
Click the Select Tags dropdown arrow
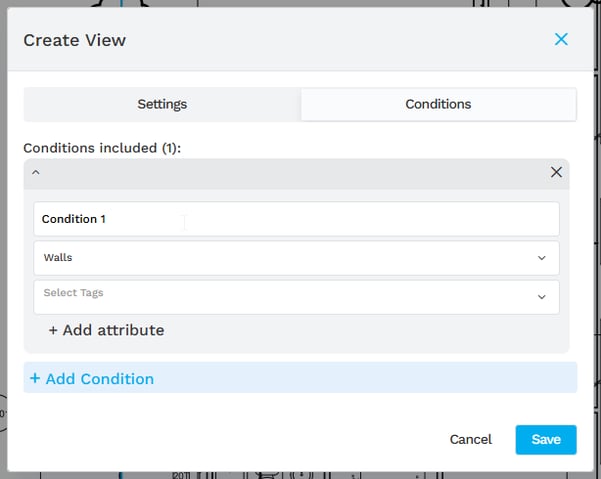541,297
